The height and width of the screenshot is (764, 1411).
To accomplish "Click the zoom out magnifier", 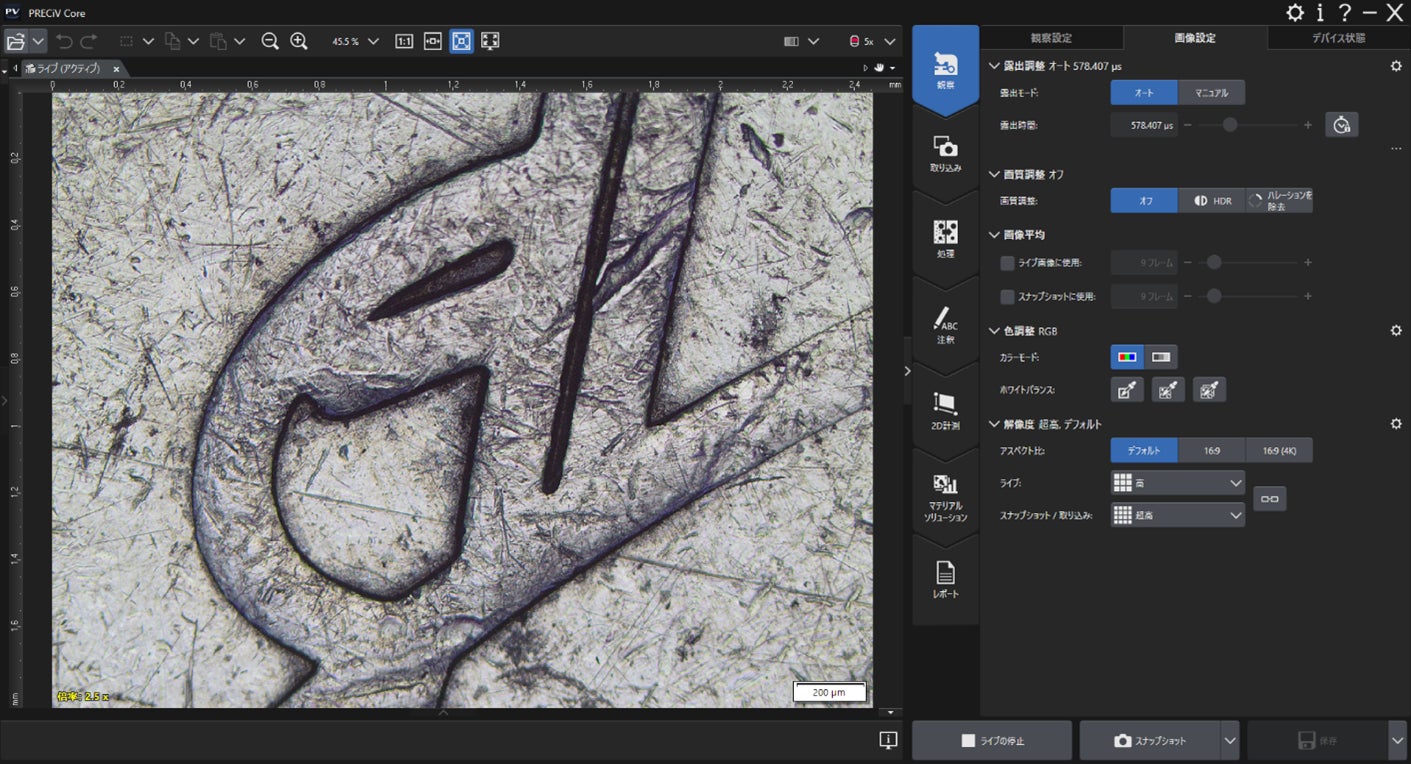I will [270, 41].
